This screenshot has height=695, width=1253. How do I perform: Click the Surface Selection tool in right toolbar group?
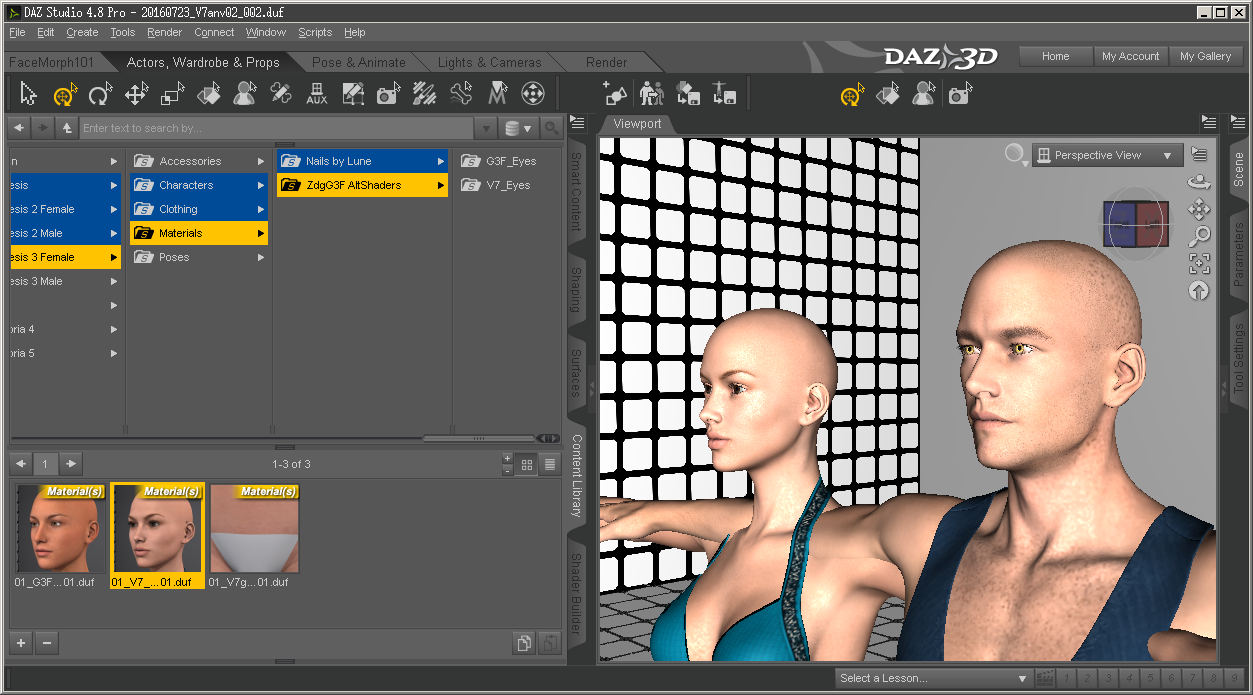tap(888, 95)
